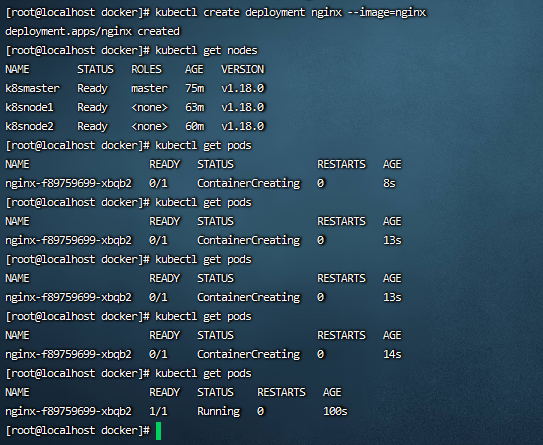Click the 100s pod age value
The width and height of the screenshot is (543, 445).
click(x=335, y=411)
